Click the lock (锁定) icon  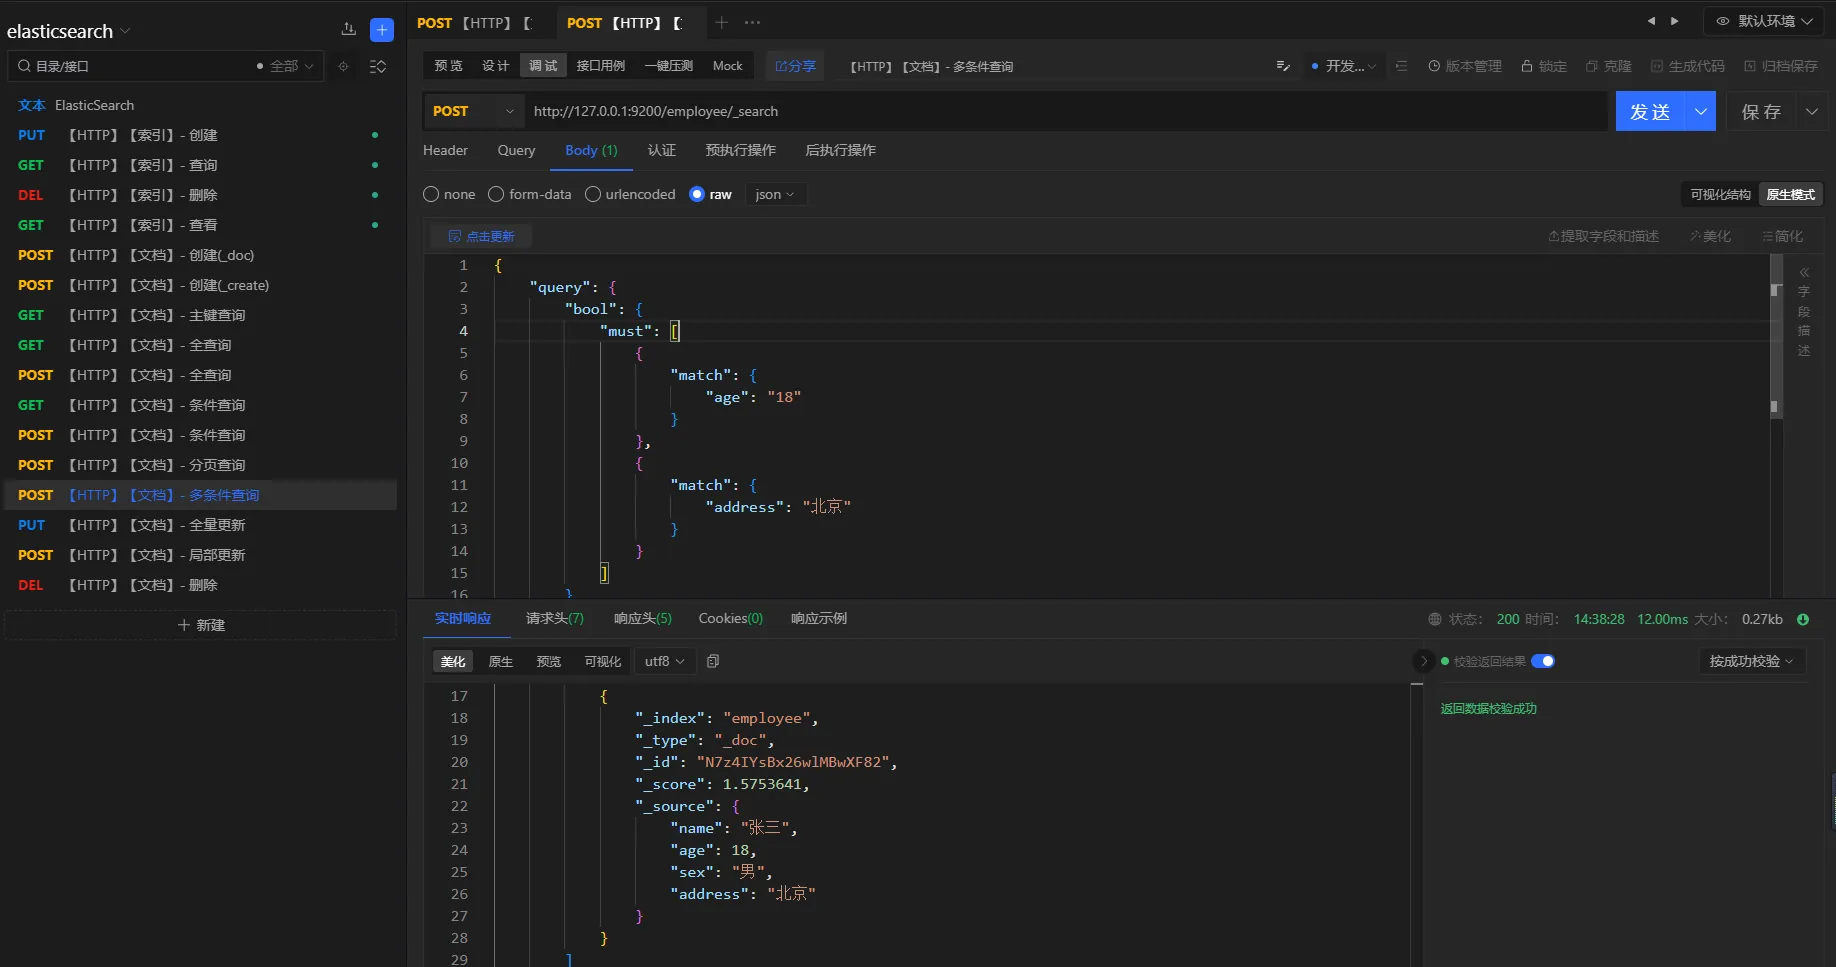[x=1527, y=66]
